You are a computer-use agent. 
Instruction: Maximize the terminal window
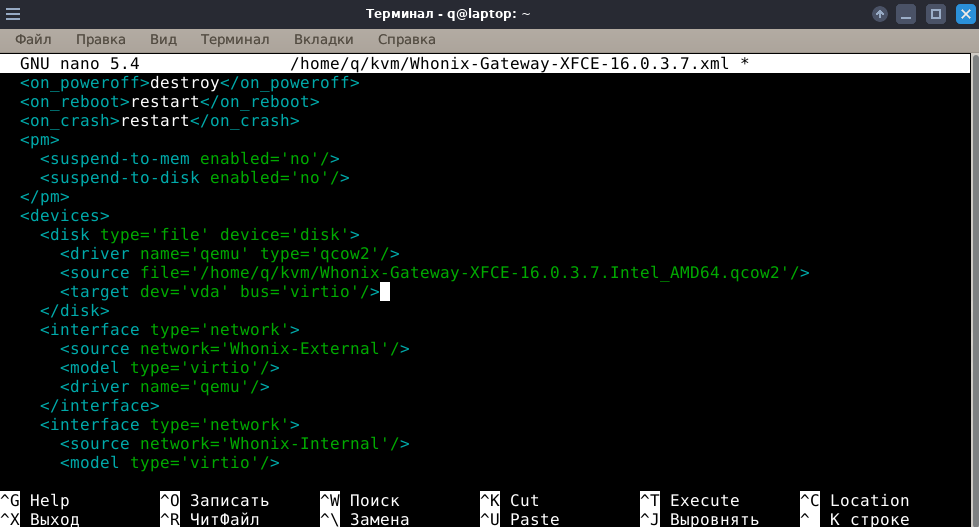(x=935, y=14)
